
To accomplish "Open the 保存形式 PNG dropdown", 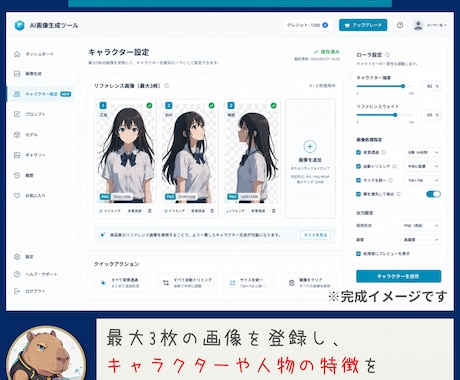I will pos(420,226).
